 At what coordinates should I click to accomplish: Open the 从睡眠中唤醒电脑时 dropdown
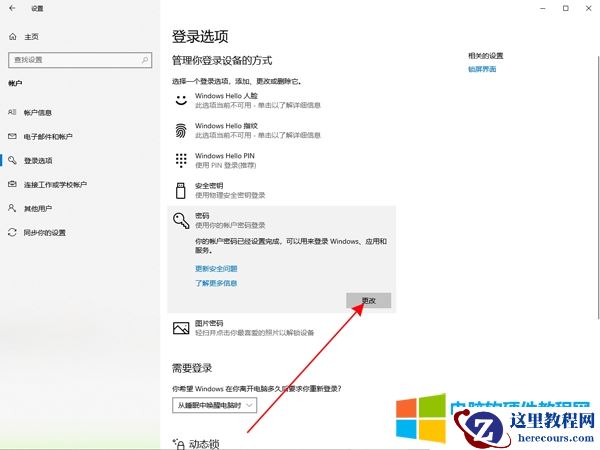point(214,405)
